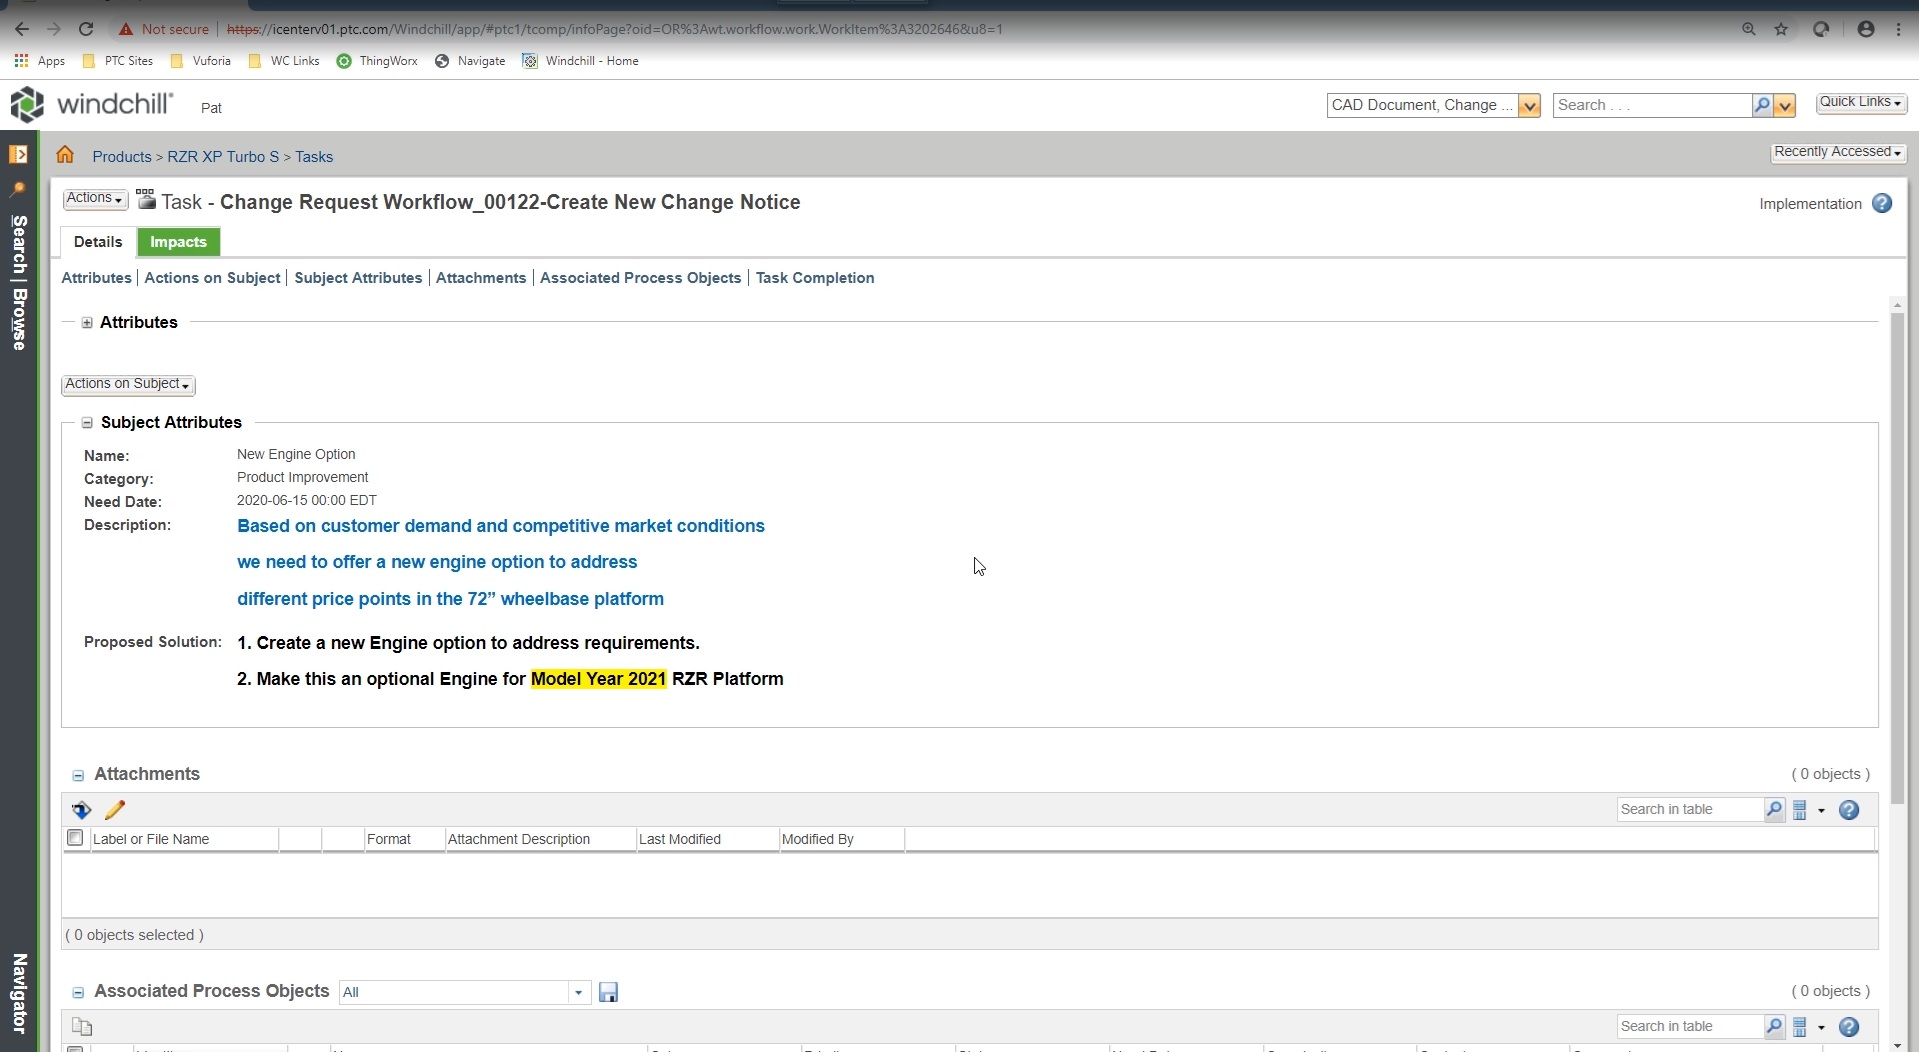
Task: Open Windchill - Home bookmark
Action: (x=580, y=61)
